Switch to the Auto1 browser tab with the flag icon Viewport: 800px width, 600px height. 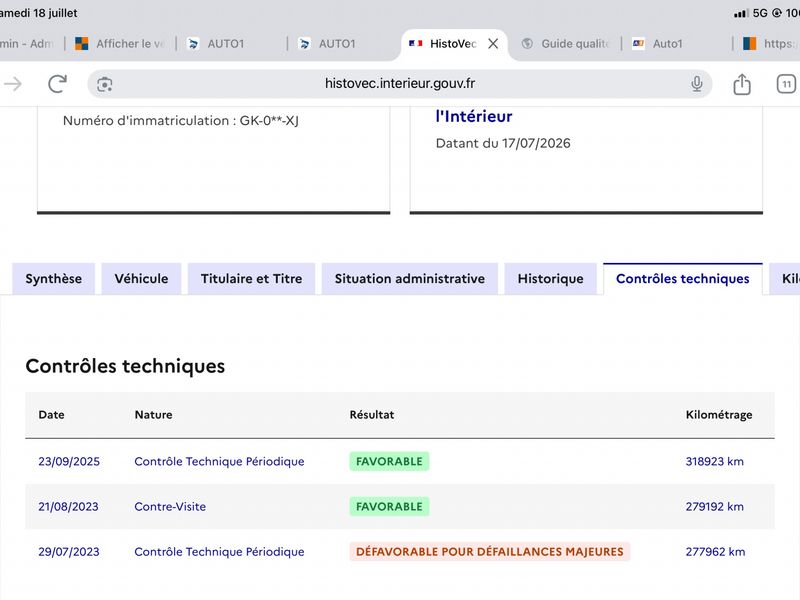tap(658, 44)
